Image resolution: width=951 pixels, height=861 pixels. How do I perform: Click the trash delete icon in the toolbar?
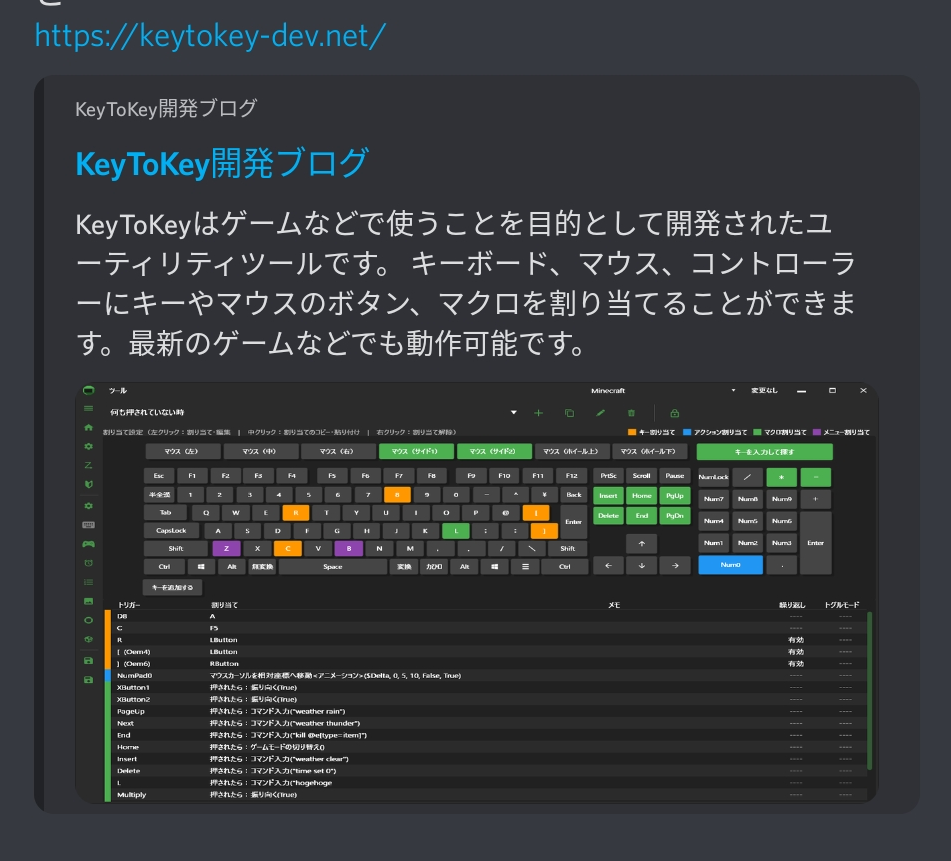pos(631,412)
